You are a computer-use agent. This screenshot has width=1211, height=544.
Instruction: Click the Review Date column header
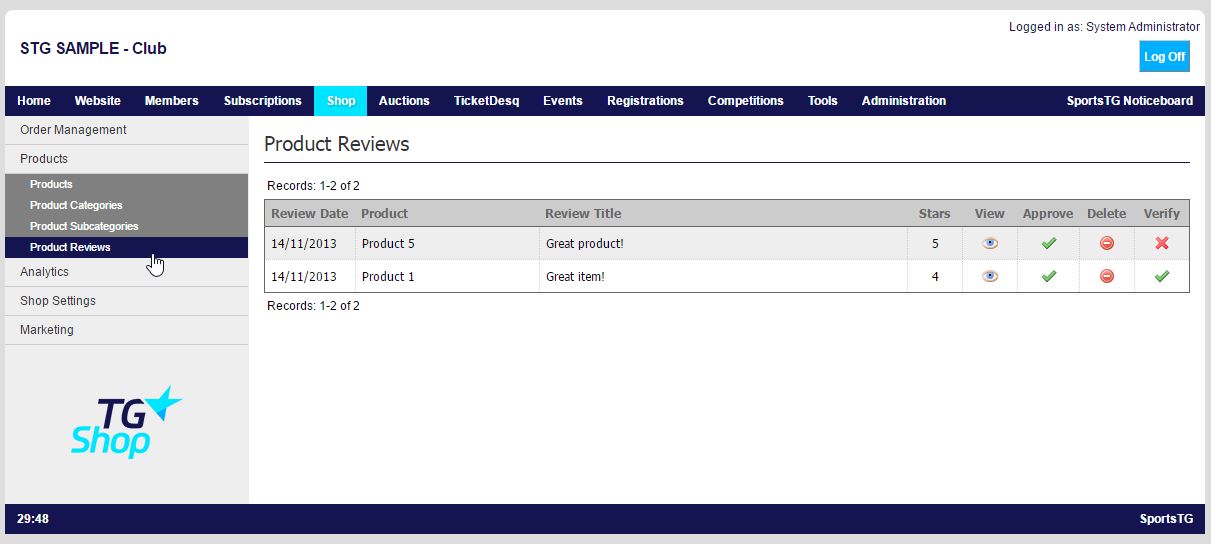coord(310,214)
